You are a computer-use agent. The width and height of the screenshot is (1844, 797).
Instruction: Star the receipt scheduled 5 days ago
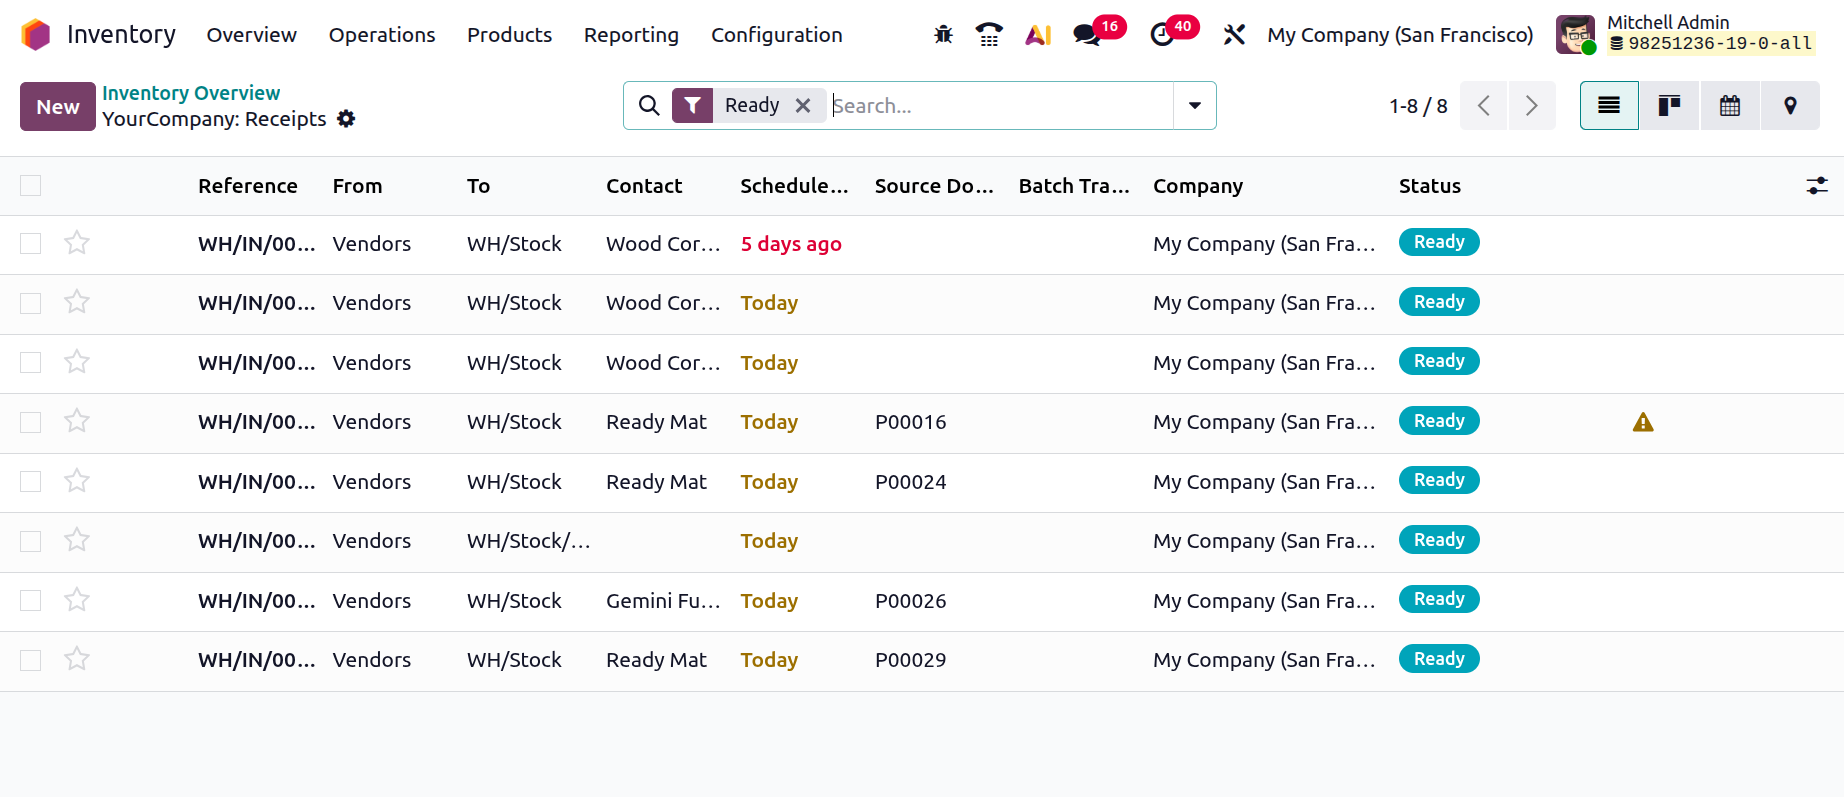77,243
